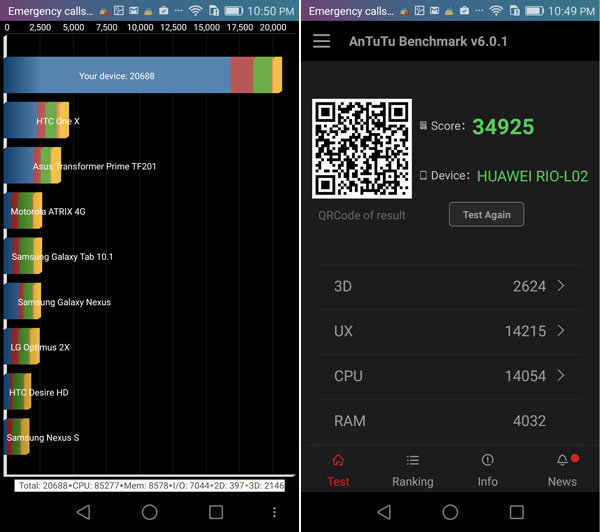Screen dimensions: 600x532
Task: Tap Home navigation button in AnTuTu screen
Action: pyautogui.click(x=450, y=512)
